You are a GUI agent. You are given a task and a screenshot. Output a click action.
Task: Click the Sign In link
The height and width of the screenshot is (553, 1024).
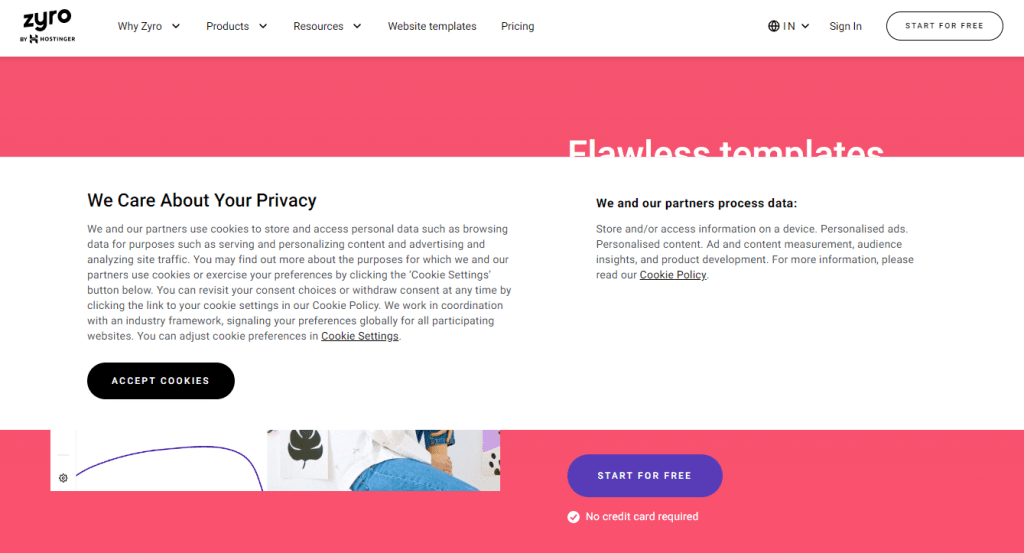click(845, 26)
